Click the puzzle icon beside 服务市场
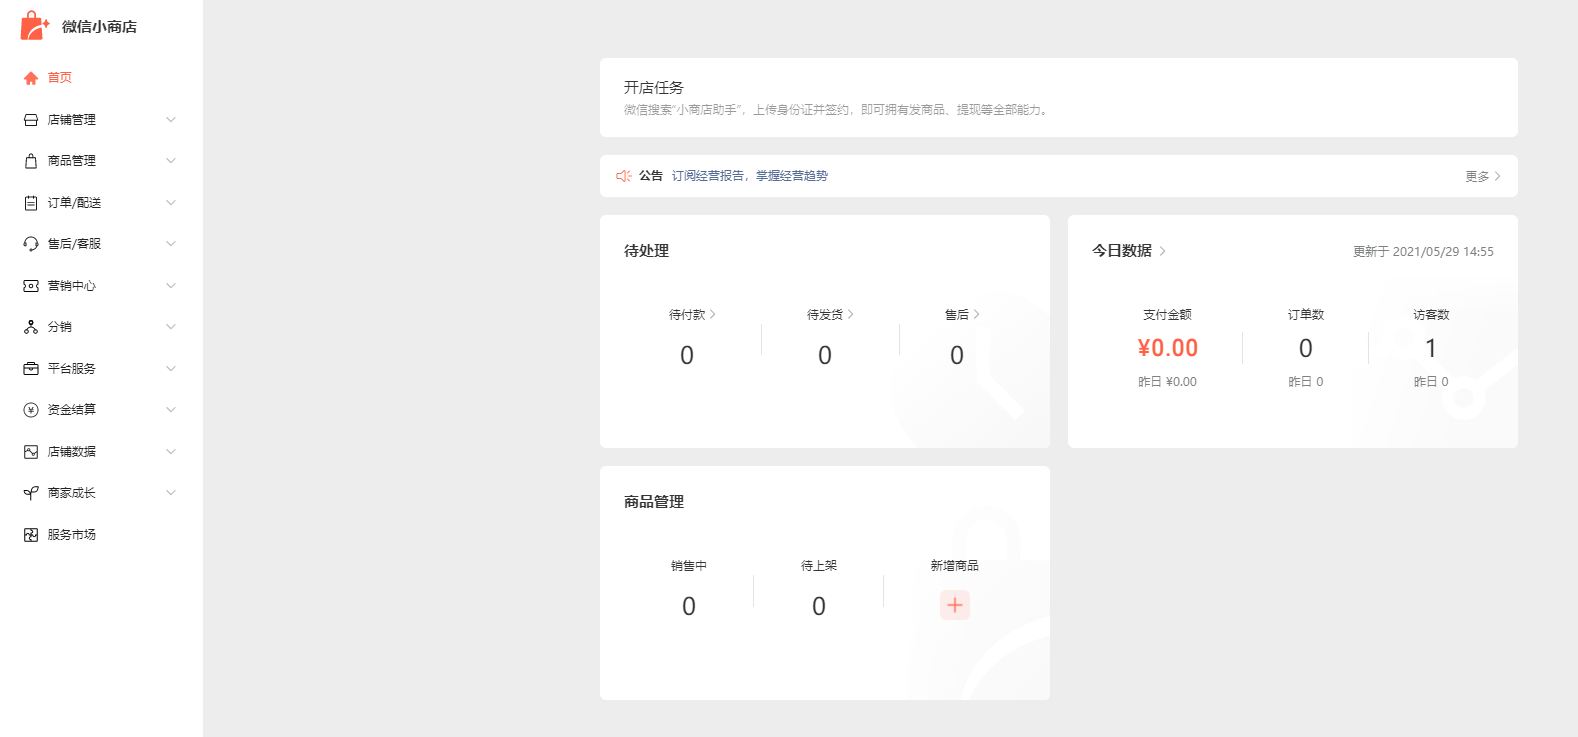 [31, 535]
